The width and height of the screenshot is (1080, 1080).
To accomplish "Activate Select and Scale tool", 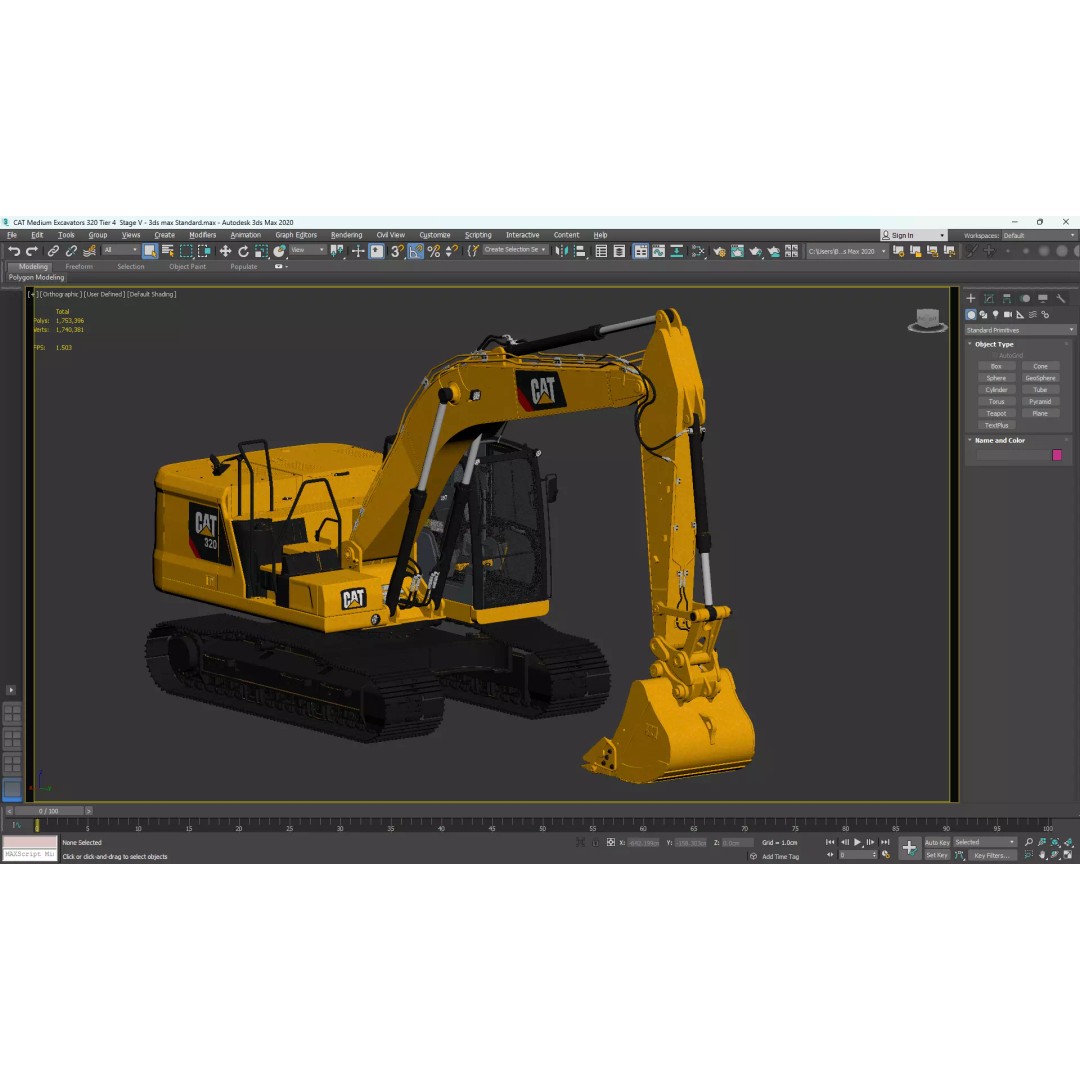I will (261, 251).
